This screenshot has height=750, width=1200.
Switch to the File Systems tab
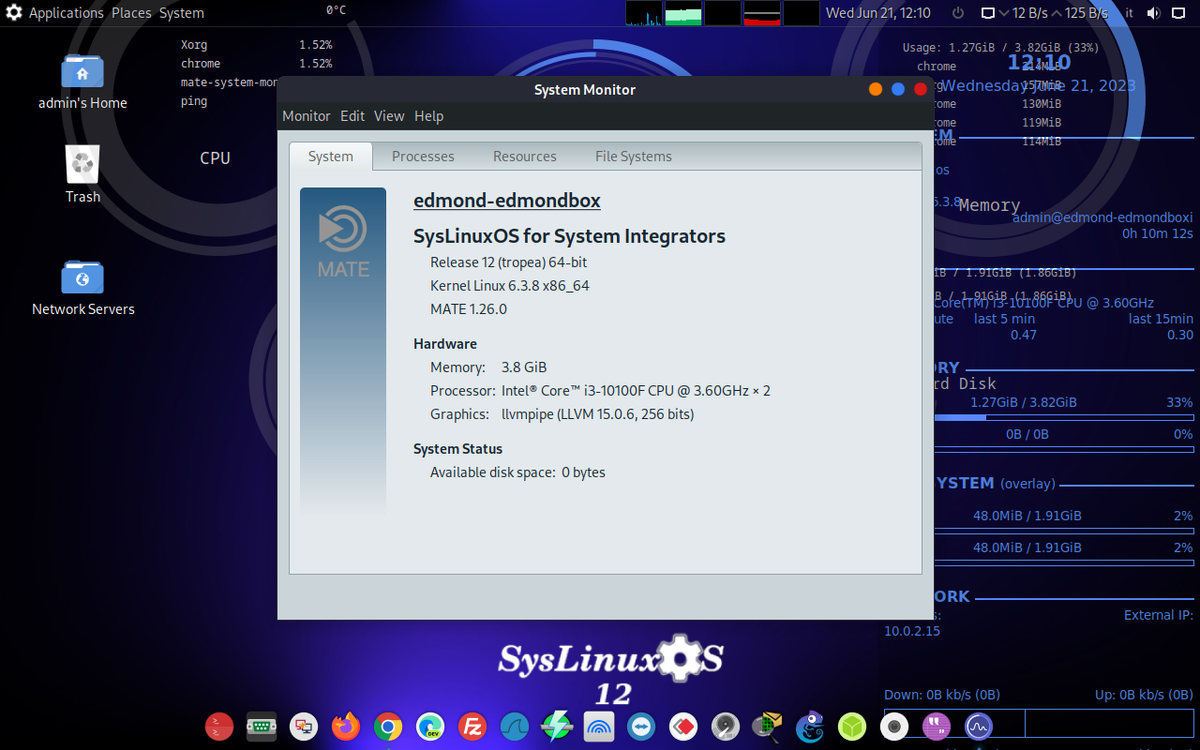coord(634,156)
